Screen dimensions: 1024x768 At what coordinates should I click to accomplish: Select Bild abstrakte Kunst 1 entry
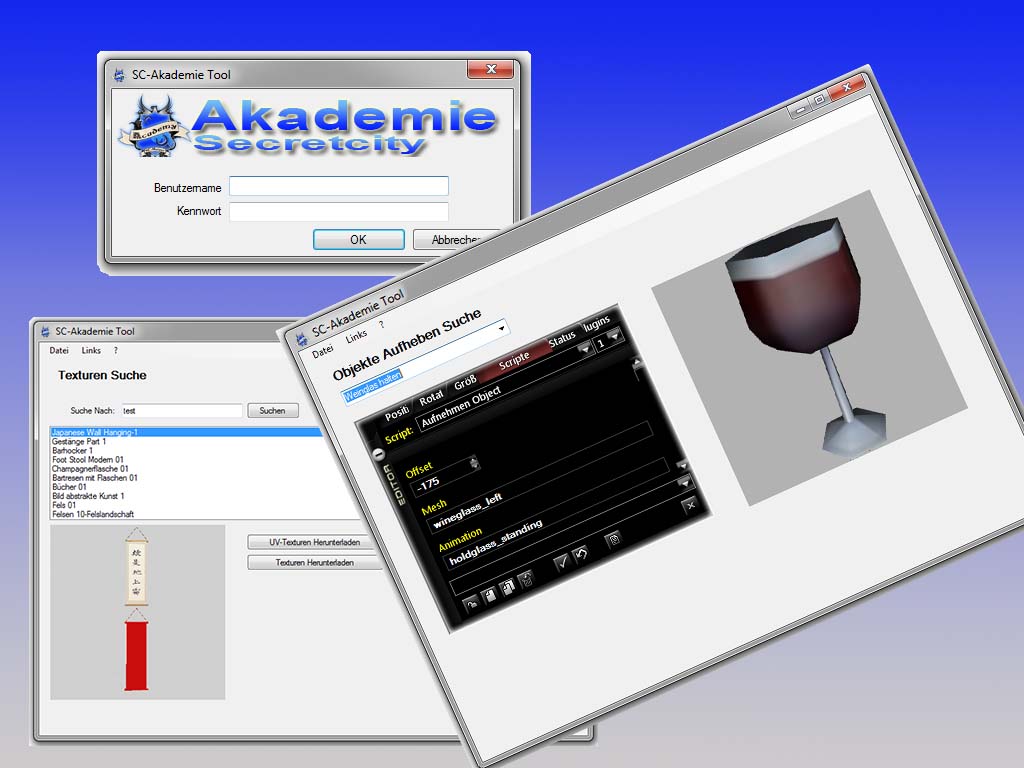pyautogui.click(x=88, y=496)
